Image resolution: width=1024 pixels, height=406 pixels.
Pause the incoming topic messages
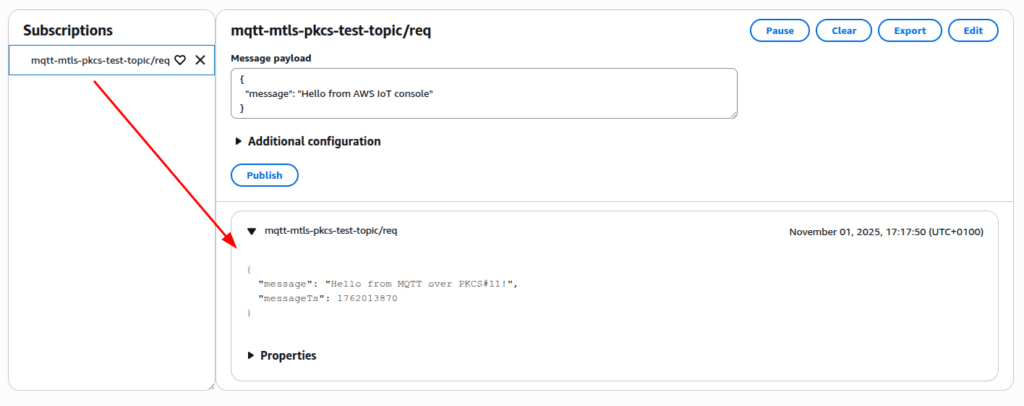click(x=779, y=31)
